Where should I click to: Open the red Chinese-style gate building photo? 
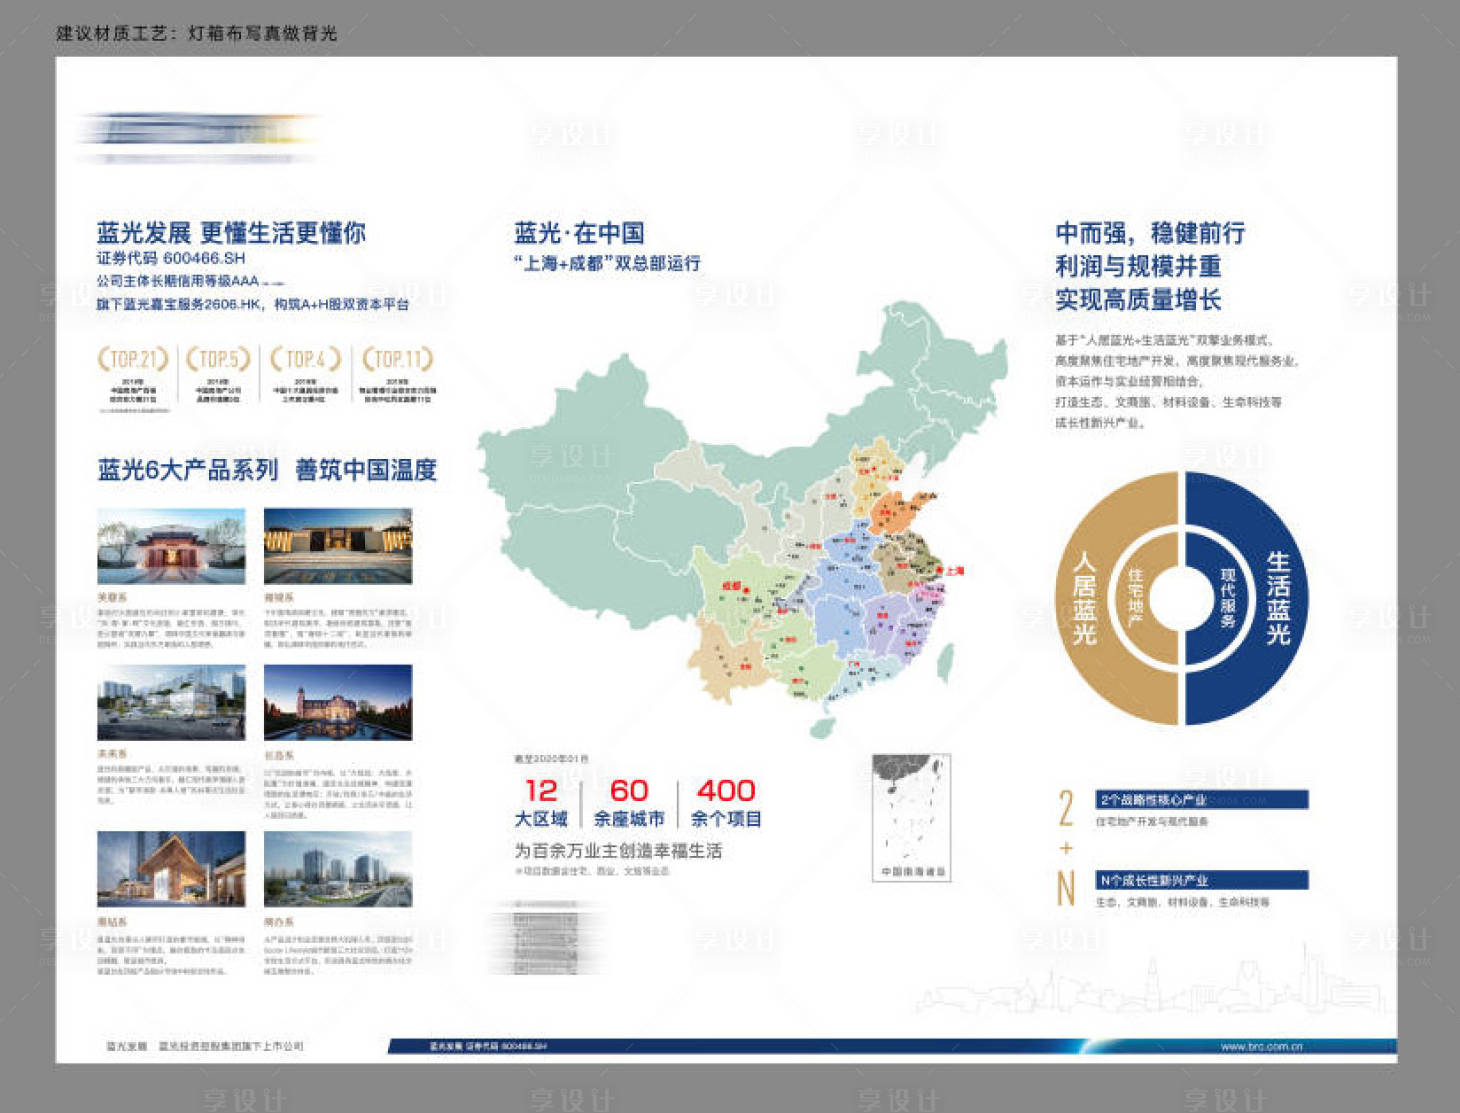pyautogui.click(x=171, y=546)
